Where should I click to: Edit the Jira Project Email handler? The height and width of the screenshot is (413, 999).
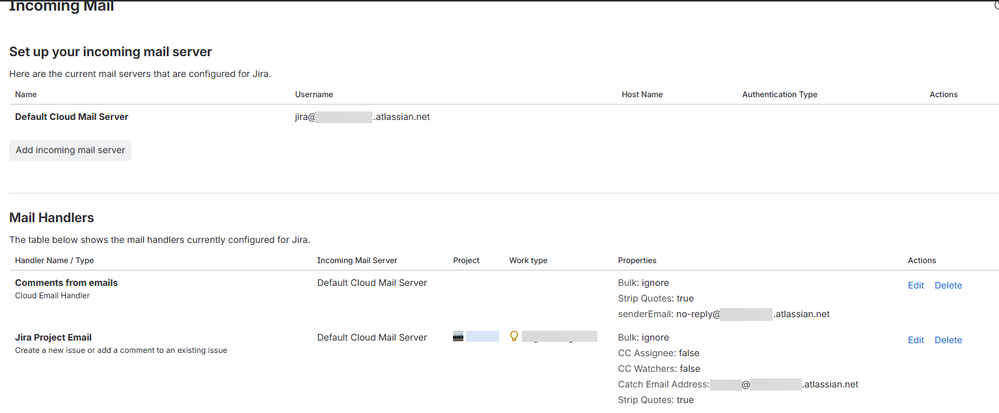point(915,340)
